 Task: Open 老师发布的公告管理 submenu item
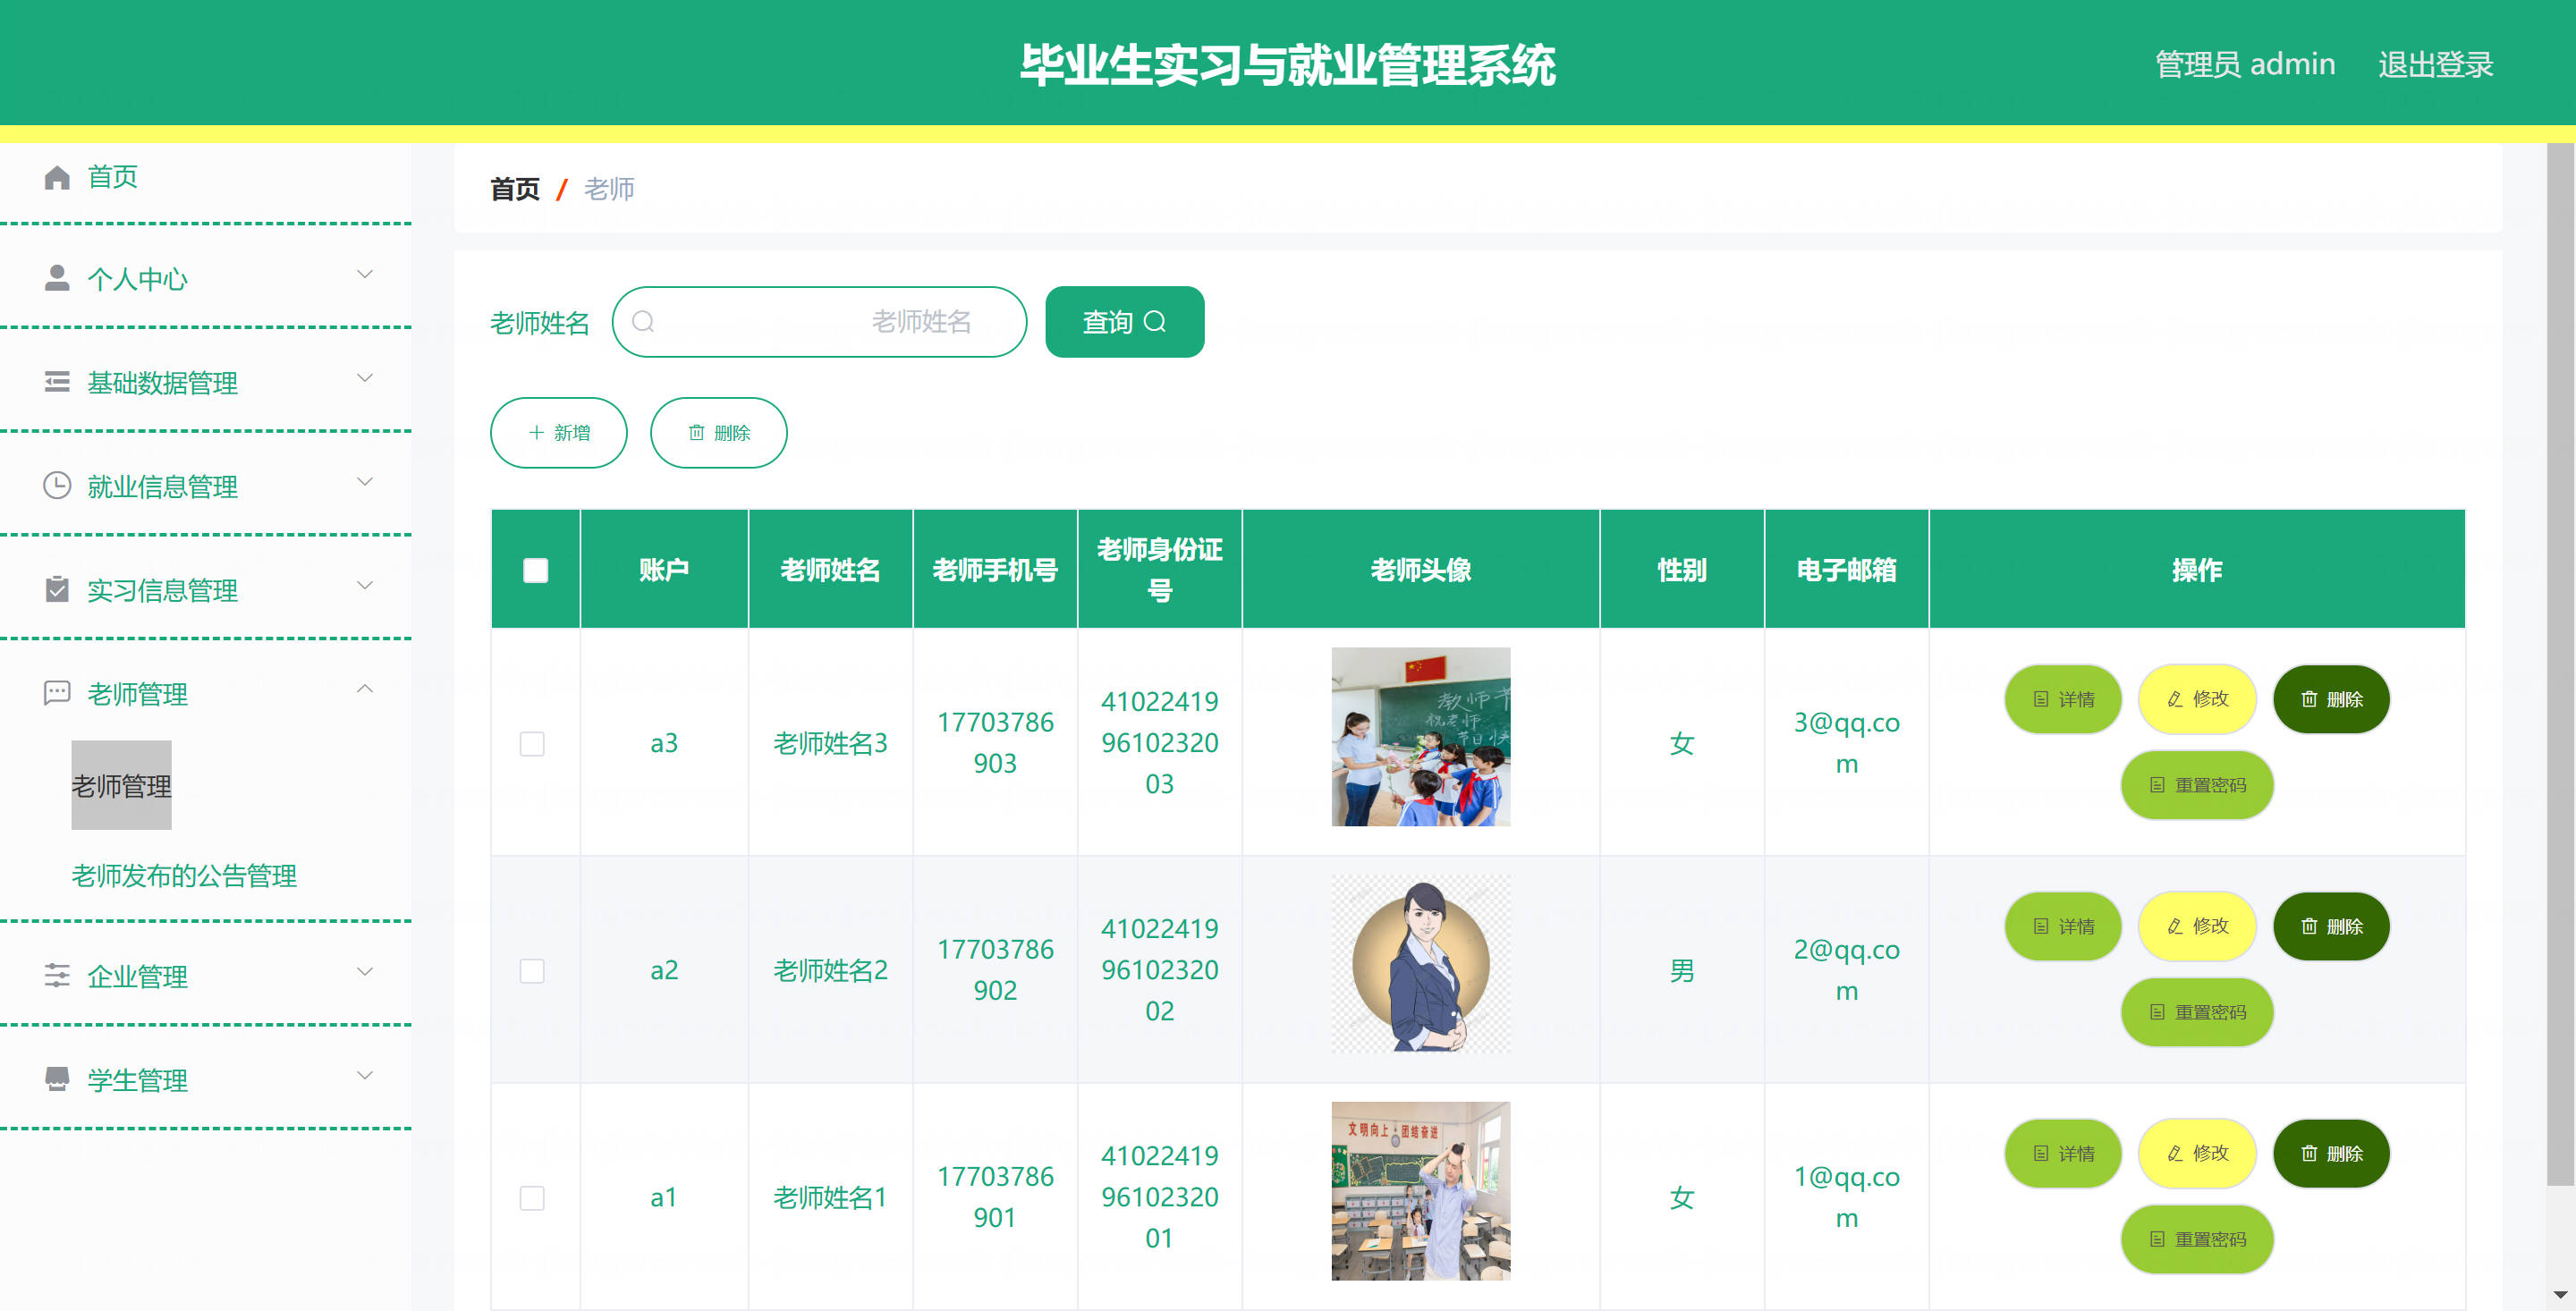pos(184,875)
